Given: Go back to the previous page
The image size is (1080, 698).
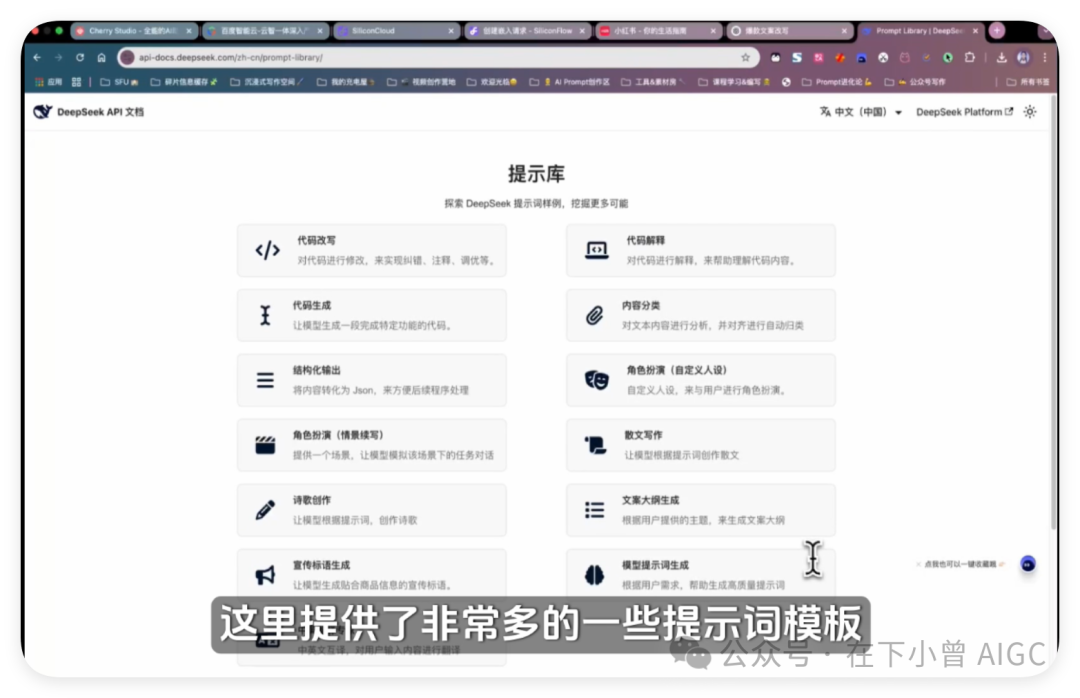Looking at the screenshot, I should click(37, 58).
